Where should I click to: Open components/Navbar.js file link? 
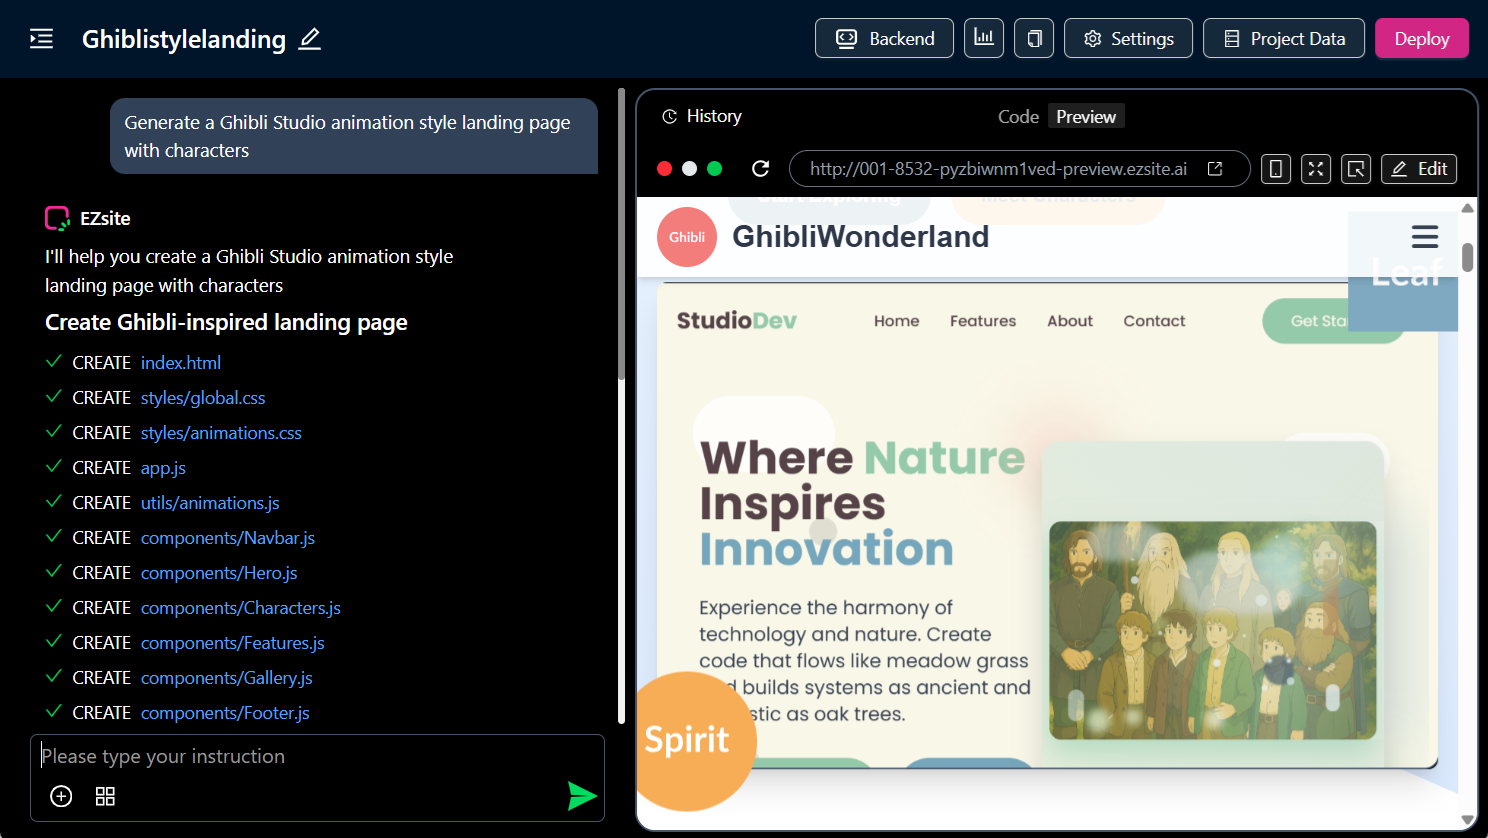click(x=228, y=538)
